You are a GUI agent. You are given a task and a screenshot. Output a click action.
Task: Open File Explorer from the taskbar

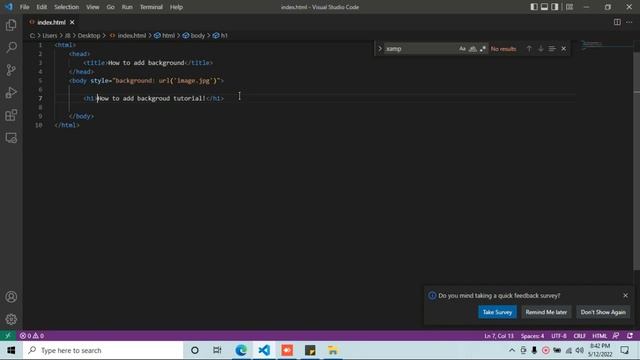(x=333, y=350)
